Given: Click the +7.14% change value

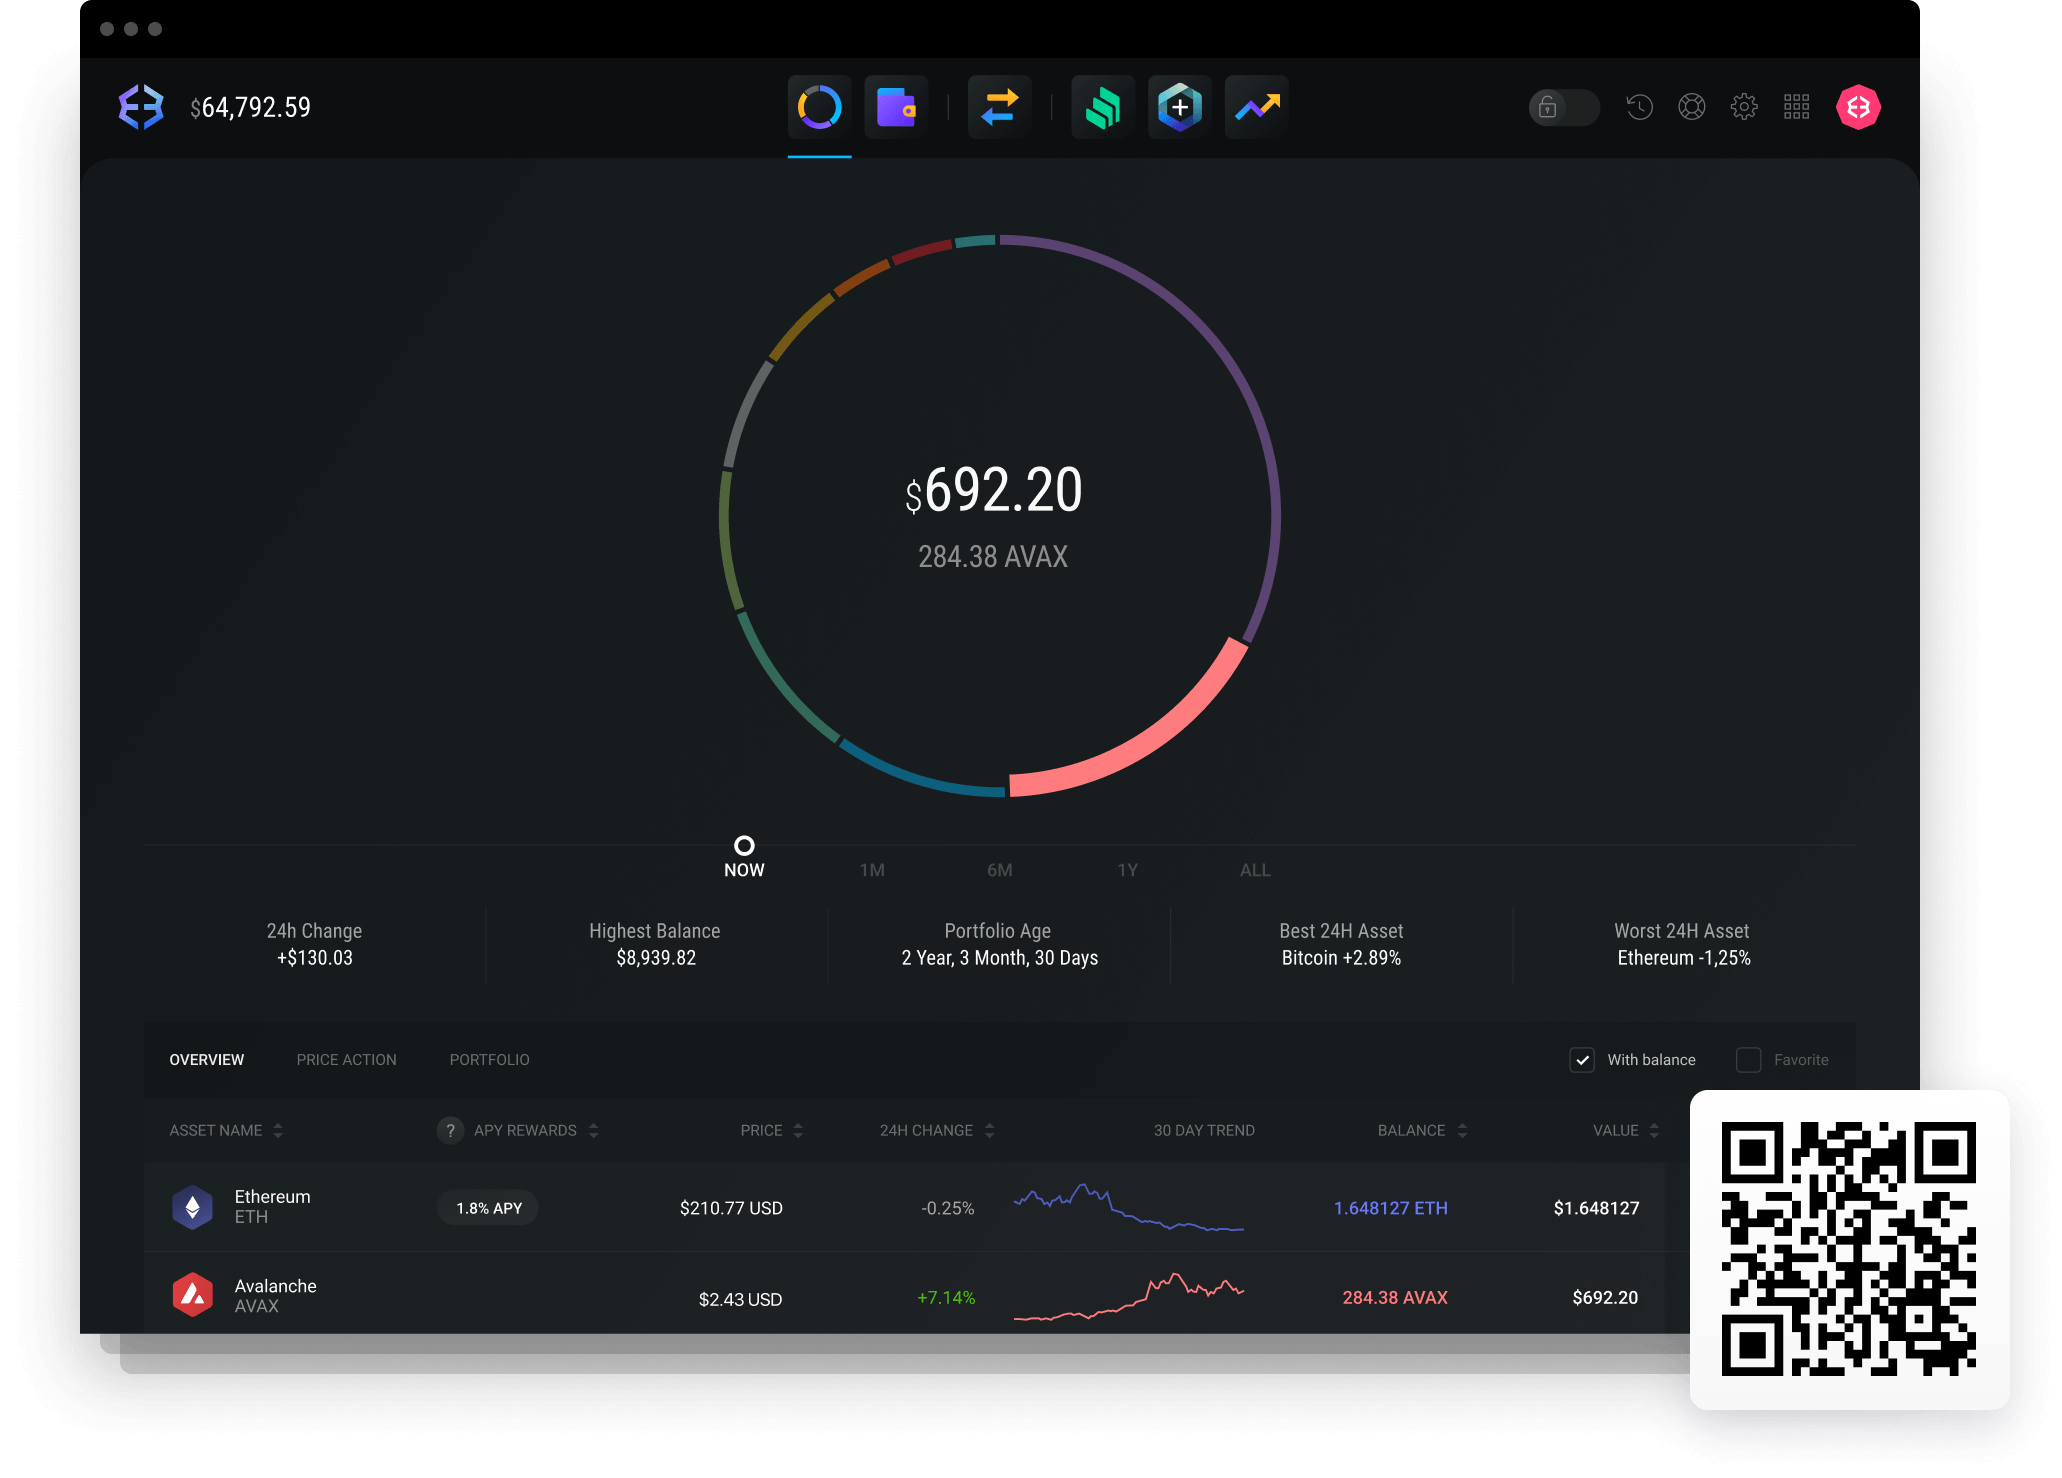Looking at the screenshot, I should pyautogui.click(x=946, y=1297).
